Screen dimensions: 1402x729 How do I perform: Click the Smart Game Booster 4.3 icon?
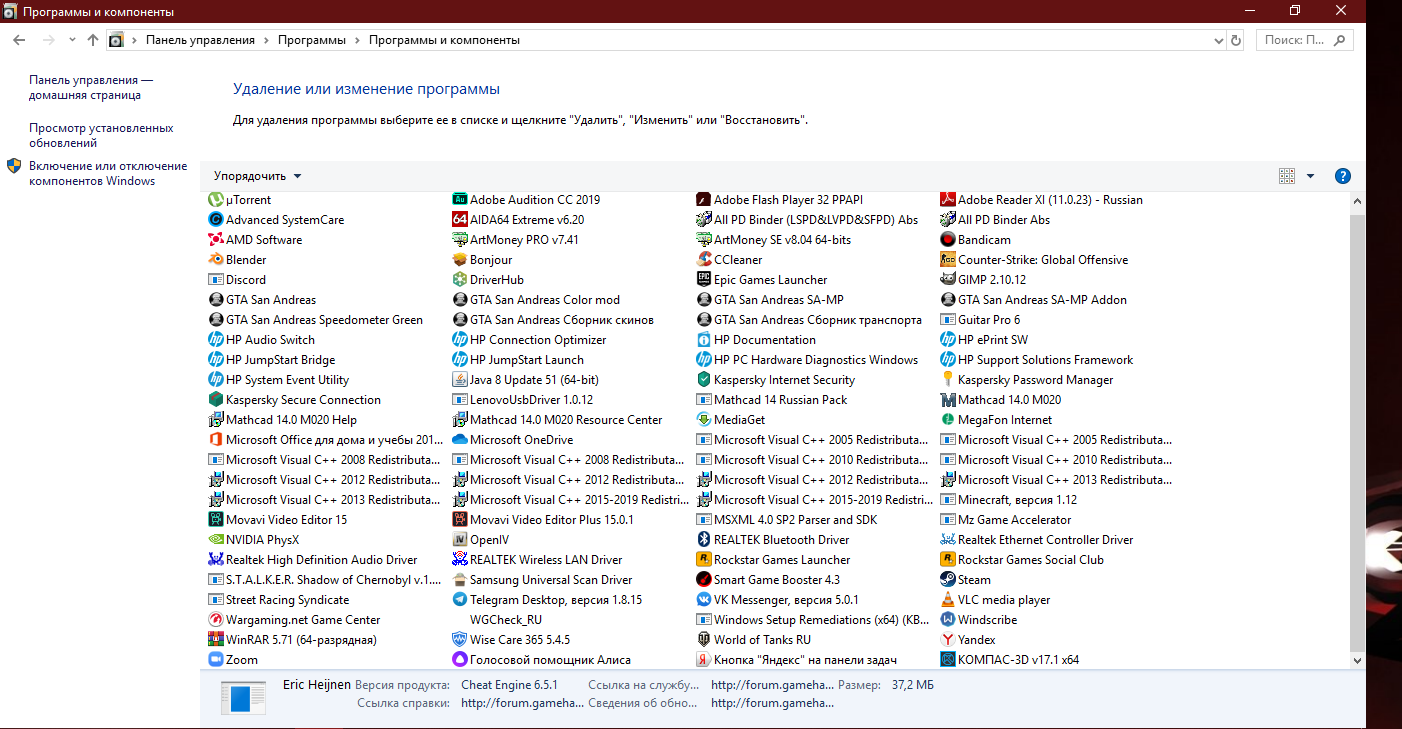point(704,580)
